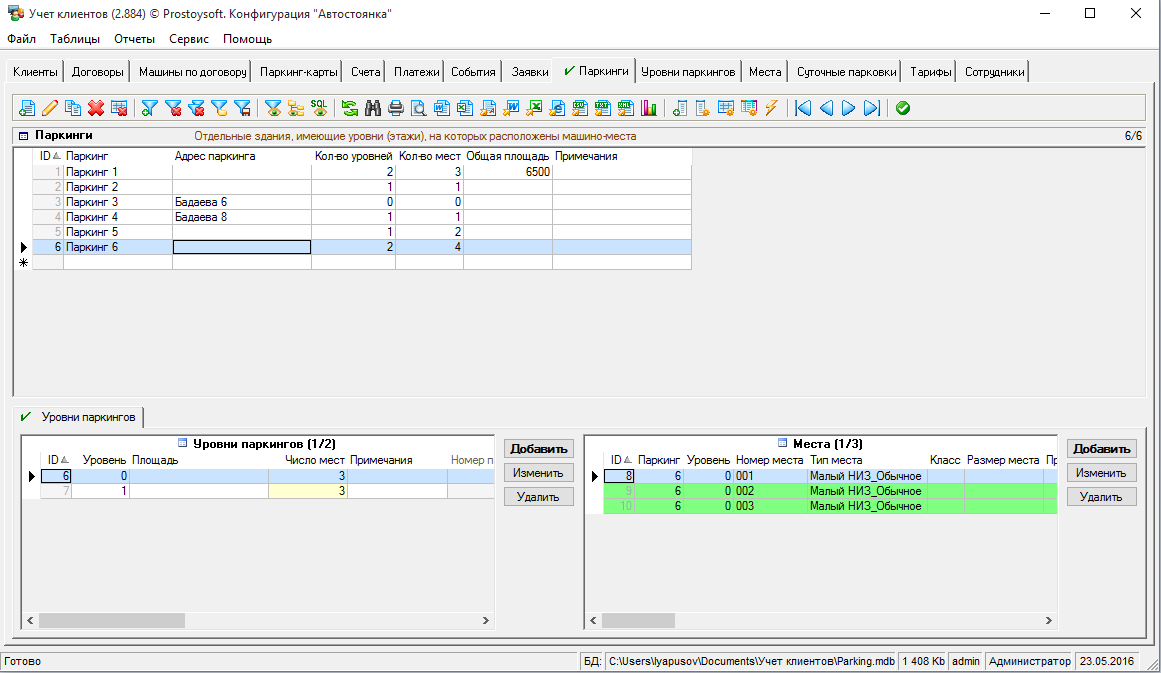The image size is (1161, 673).
Task: Click the printer icon in toolbar
Action: pyautogui.click(x=396, y=108)
